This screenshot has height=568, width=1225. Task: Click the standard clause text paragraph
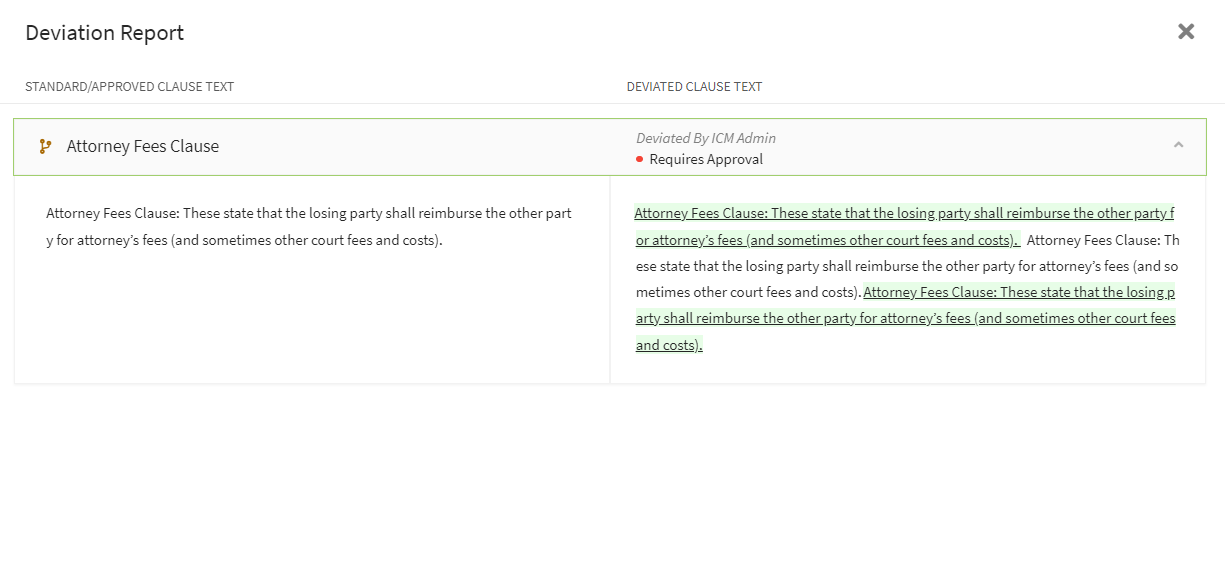click(308, 227)
